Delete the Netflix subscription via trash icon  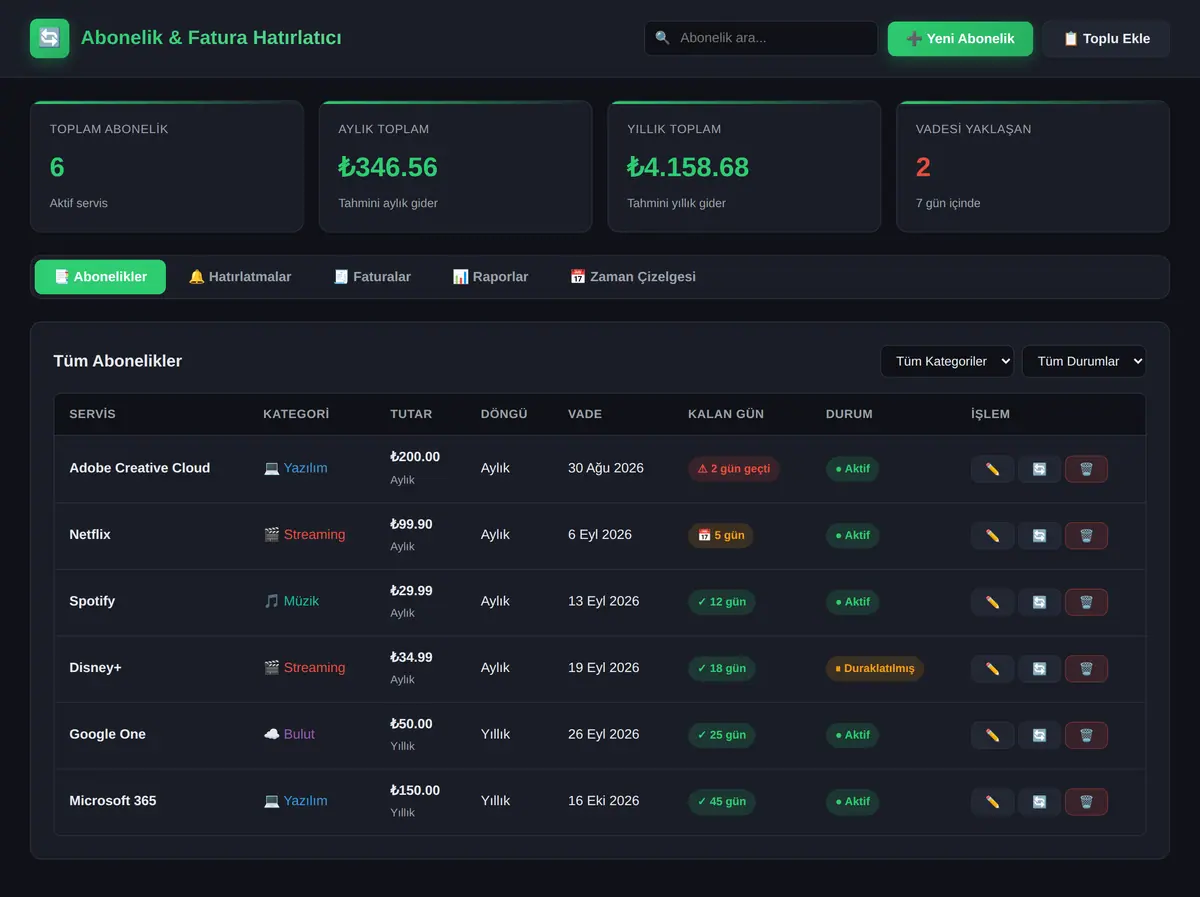point(1086,536)
